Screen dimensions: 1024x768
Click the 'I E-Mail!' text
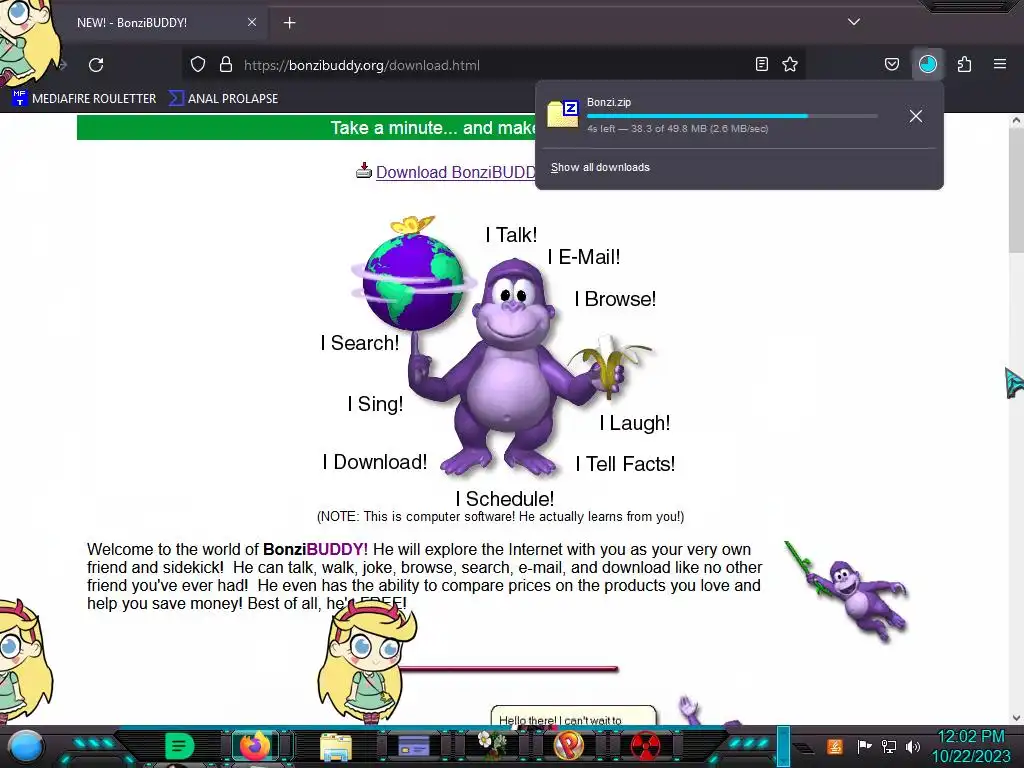click(584, 257)
